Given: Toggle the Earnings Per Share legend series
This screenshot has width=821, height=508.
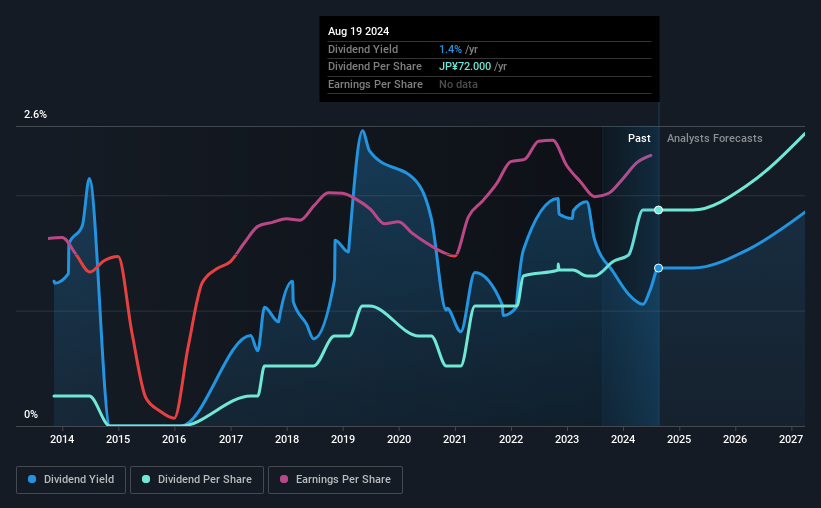Looking at the screenshot, I should (x=335, y=480).
